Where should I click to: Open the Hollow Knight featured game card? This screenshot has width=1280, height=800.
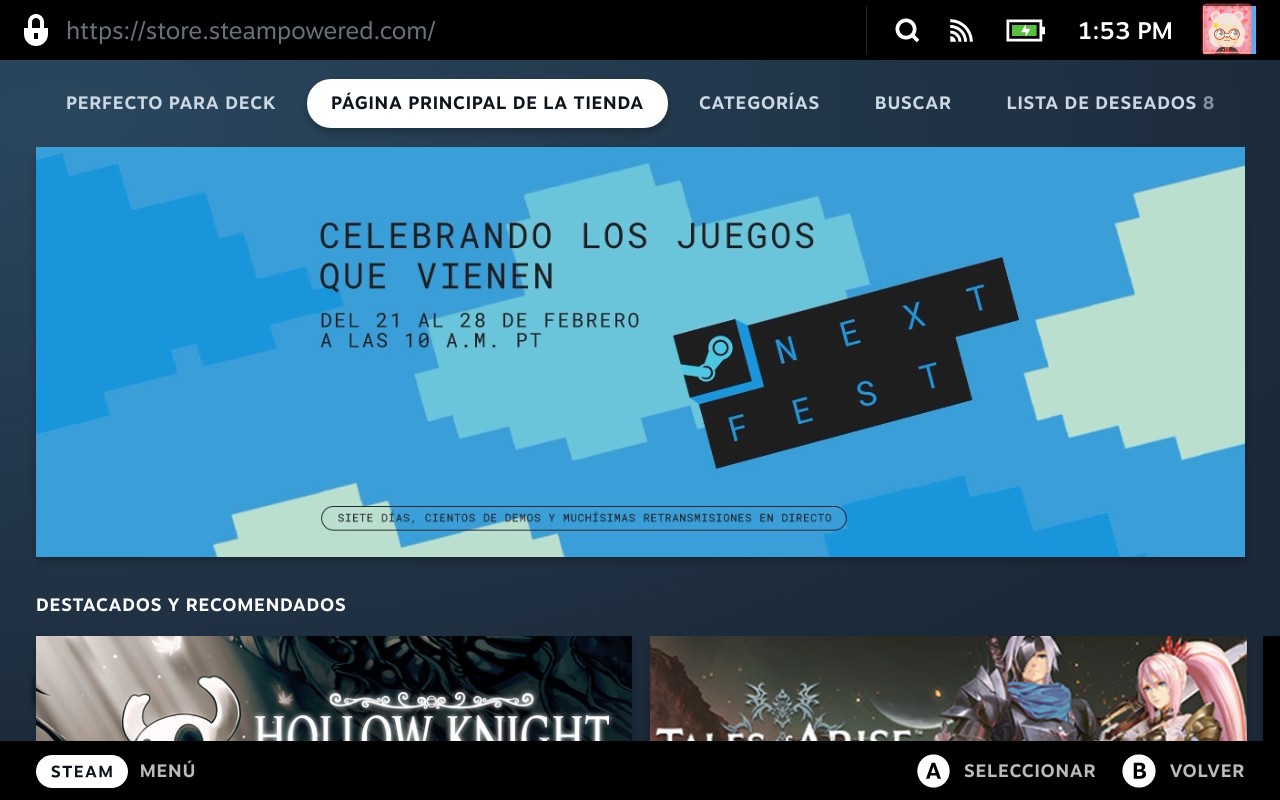click(x=334, y=688)
